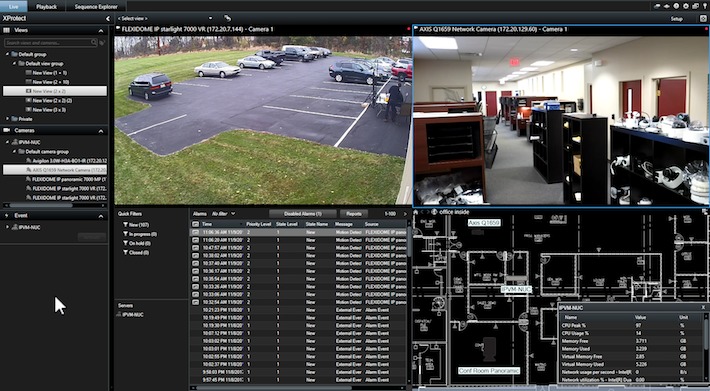Click the log out key icon
This screenshot has width=710, height=391.
coord(704,6)
